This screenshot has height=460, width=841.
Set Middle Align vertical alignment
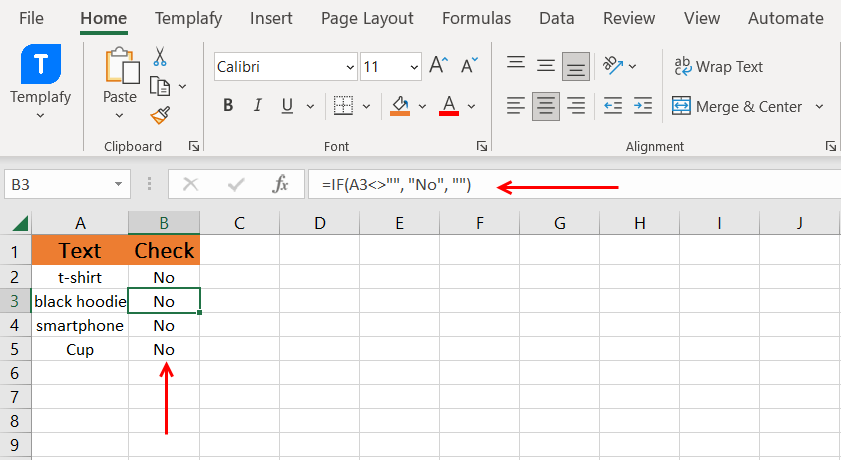546,66
